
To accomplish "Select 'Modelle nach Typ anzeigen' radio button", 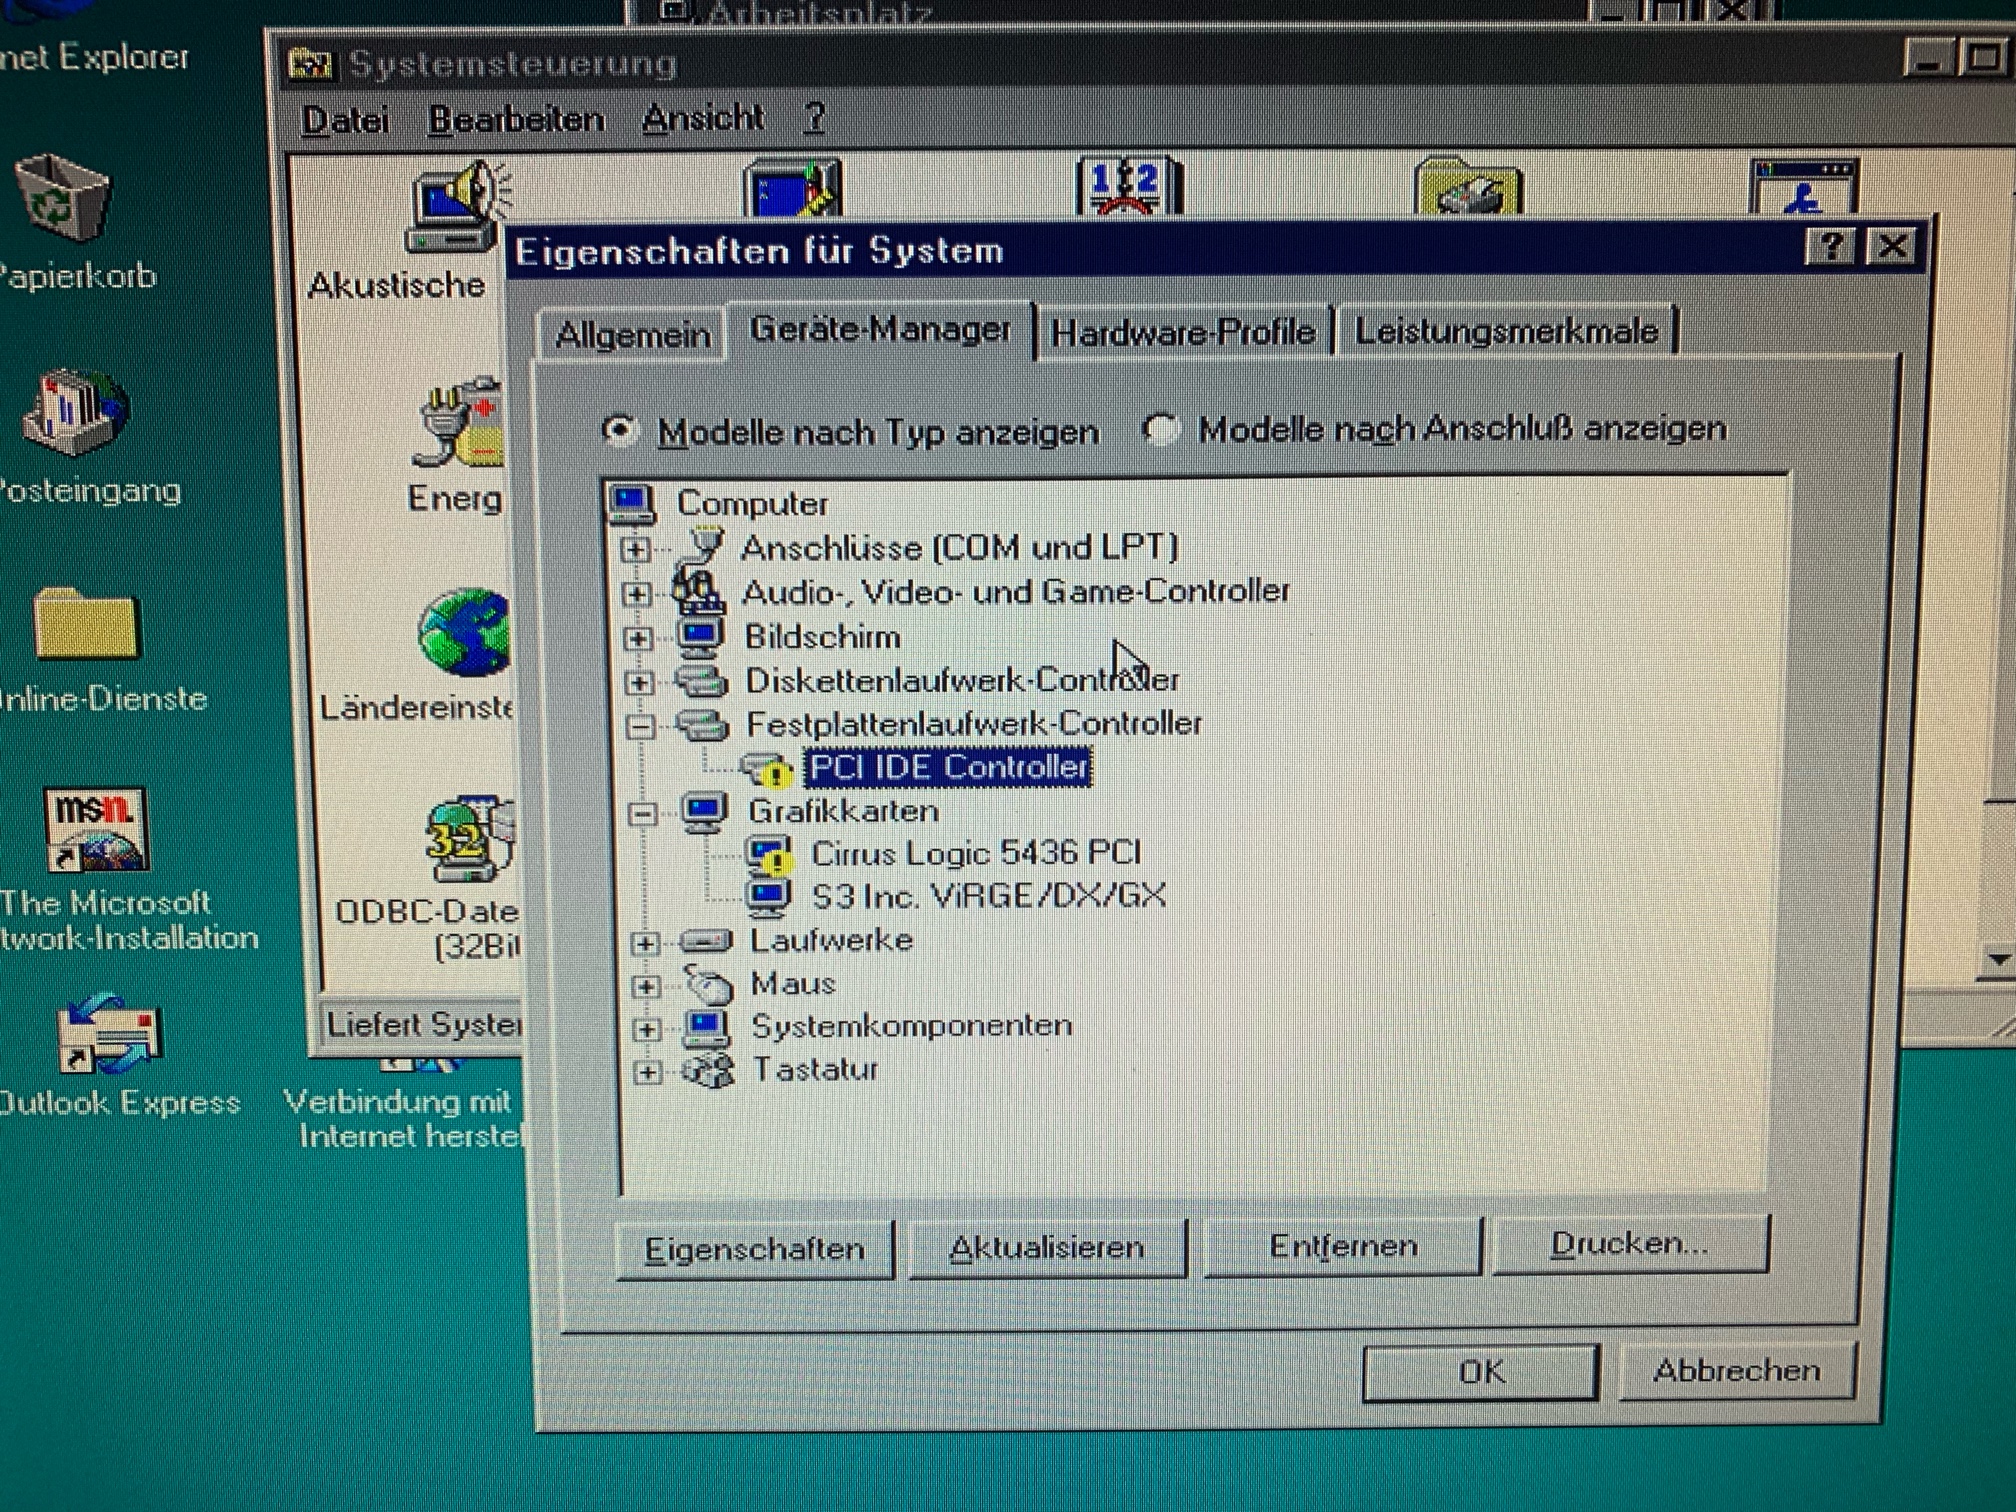I will click(x=618, y=431).
